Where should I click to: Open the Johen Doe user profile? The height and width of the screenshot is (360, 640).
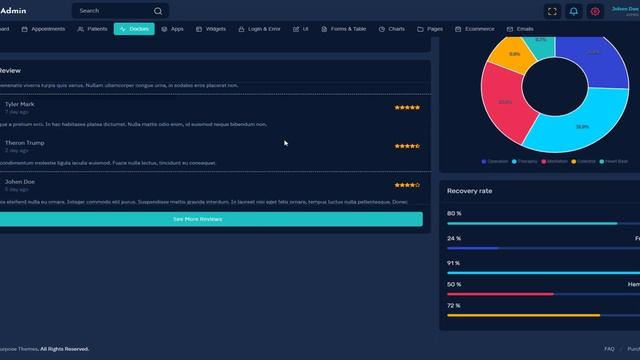625,11
